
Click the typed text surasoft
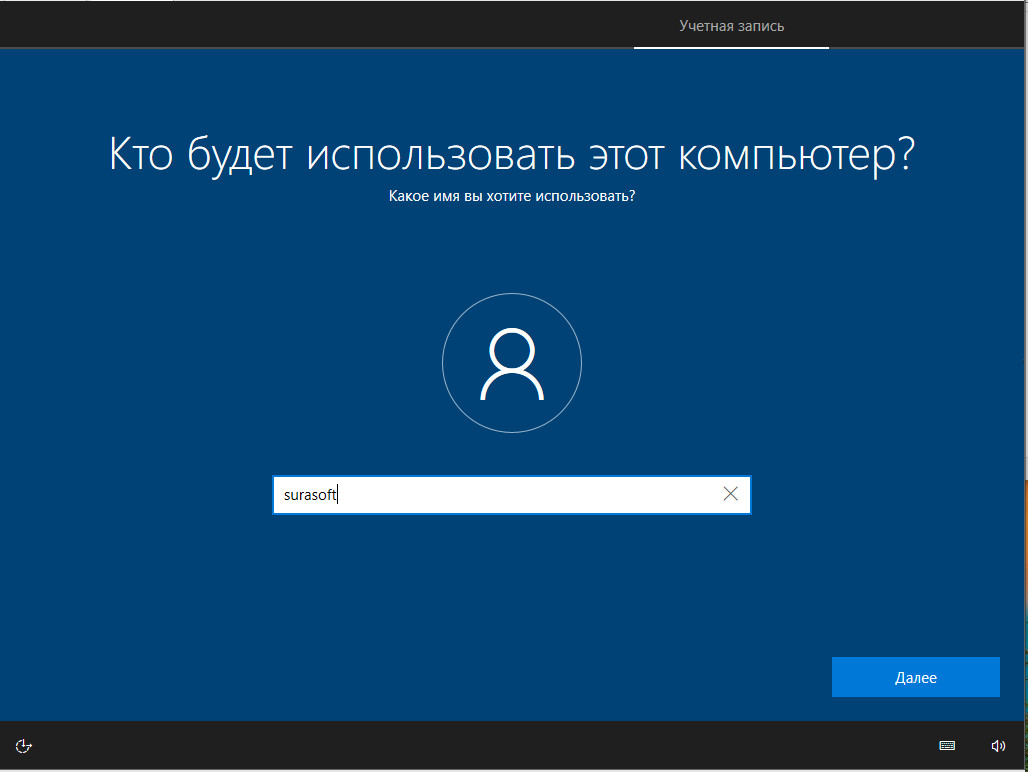tap(310, 495)
